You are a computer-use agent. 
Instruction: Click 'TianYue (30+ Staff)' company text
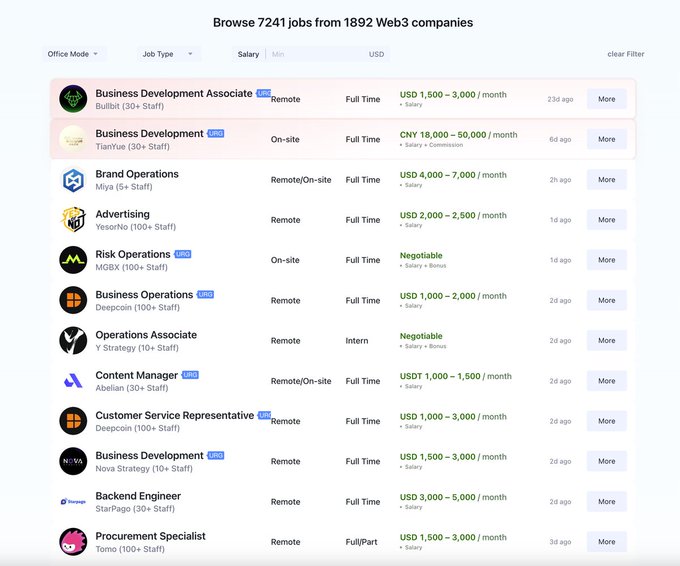pos(132,147)
